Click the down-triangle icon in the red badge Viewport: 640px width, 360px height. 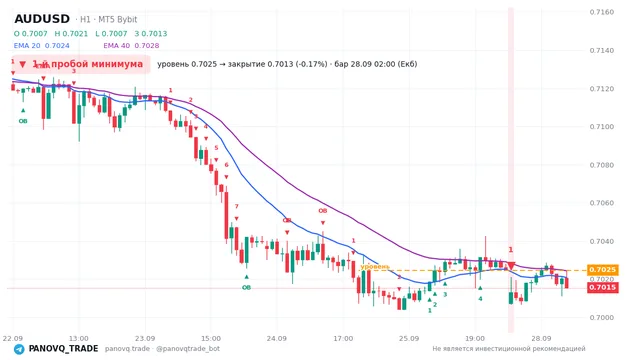click(23, 64)
